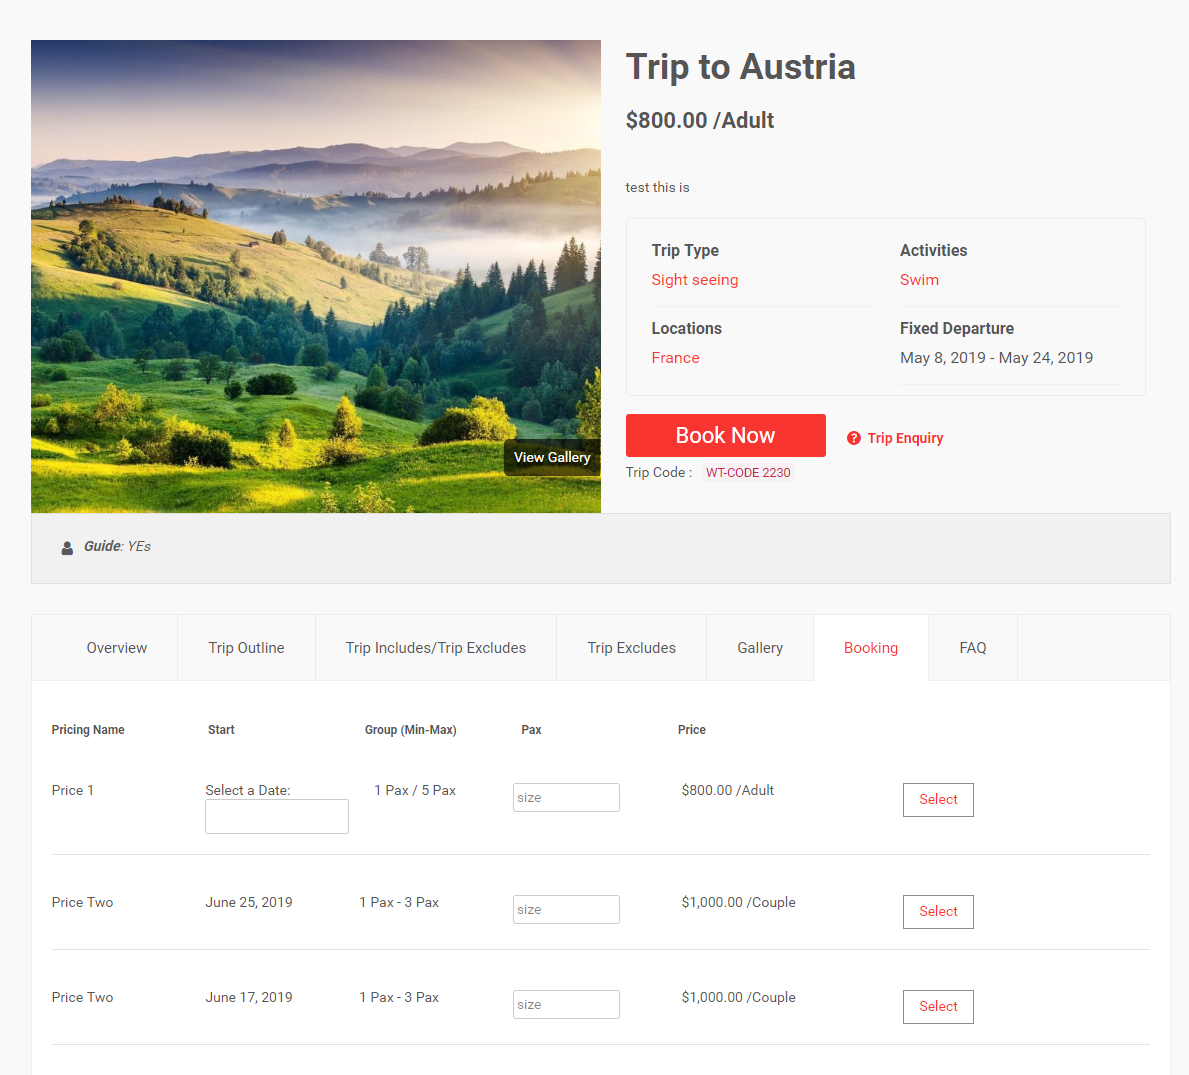
Task: Click 1 Pax - 3 Pax in the June 17 row
Action: tap(399, 997)
